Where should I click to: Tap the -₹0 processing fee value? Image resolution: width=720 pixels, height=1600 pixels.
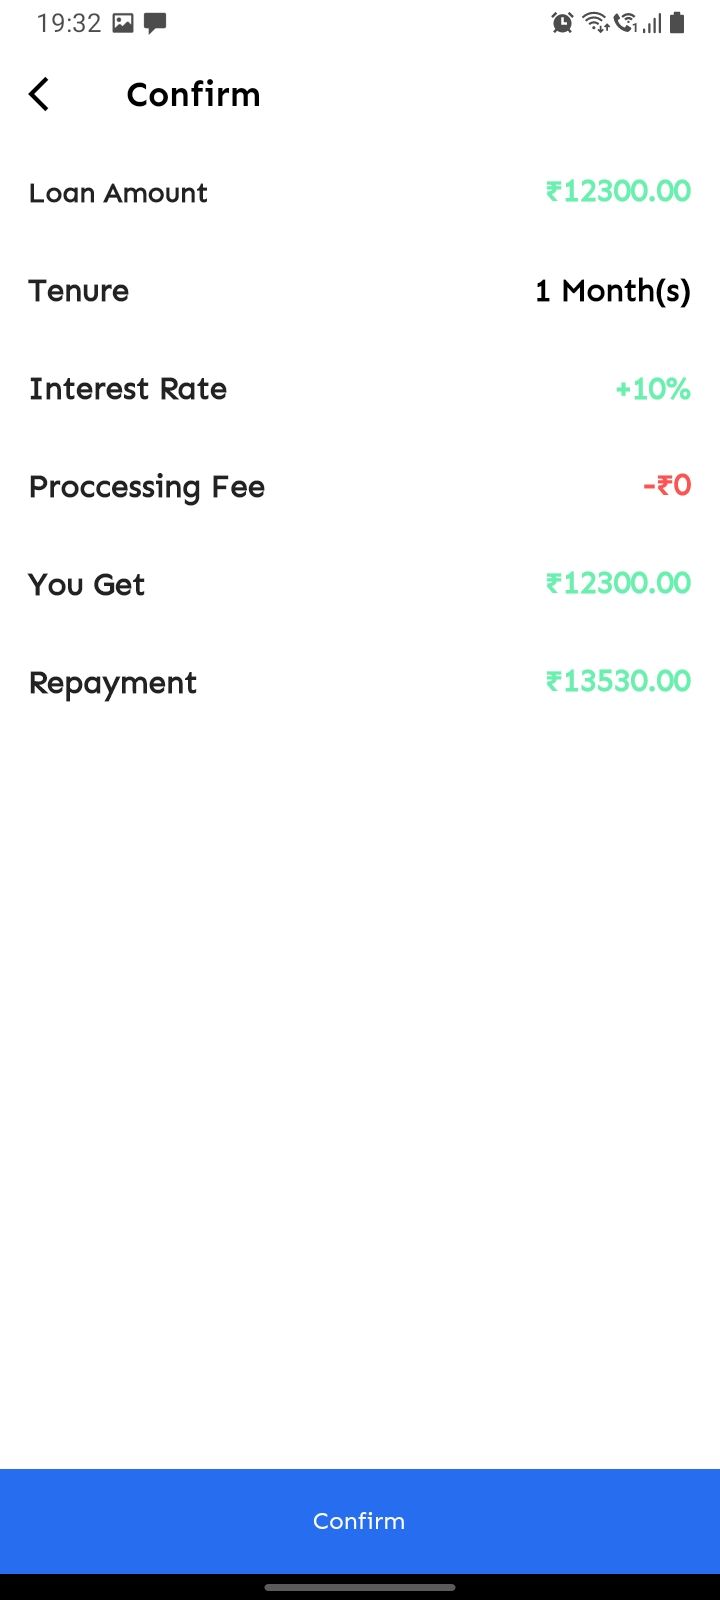pyautogui.click(x=667, y=486)
